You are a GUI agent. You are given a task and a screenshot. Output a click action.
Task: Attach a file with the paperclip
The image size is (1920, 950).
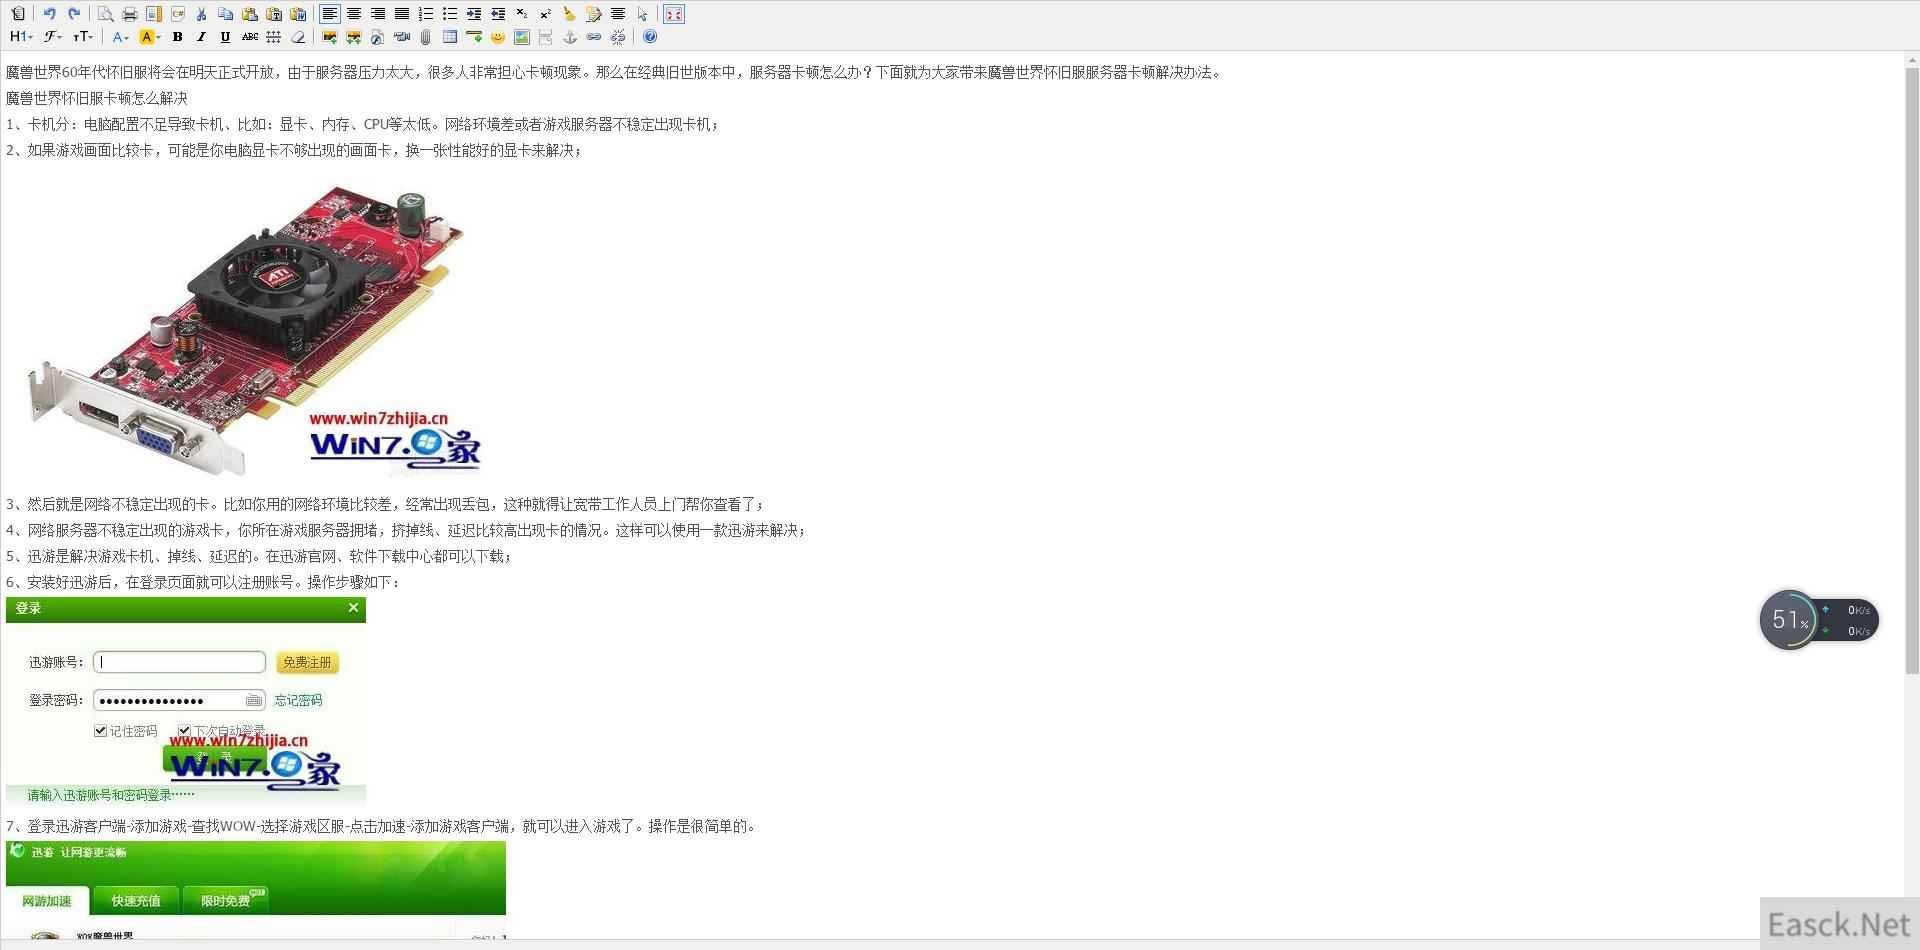tap(425, 37)
